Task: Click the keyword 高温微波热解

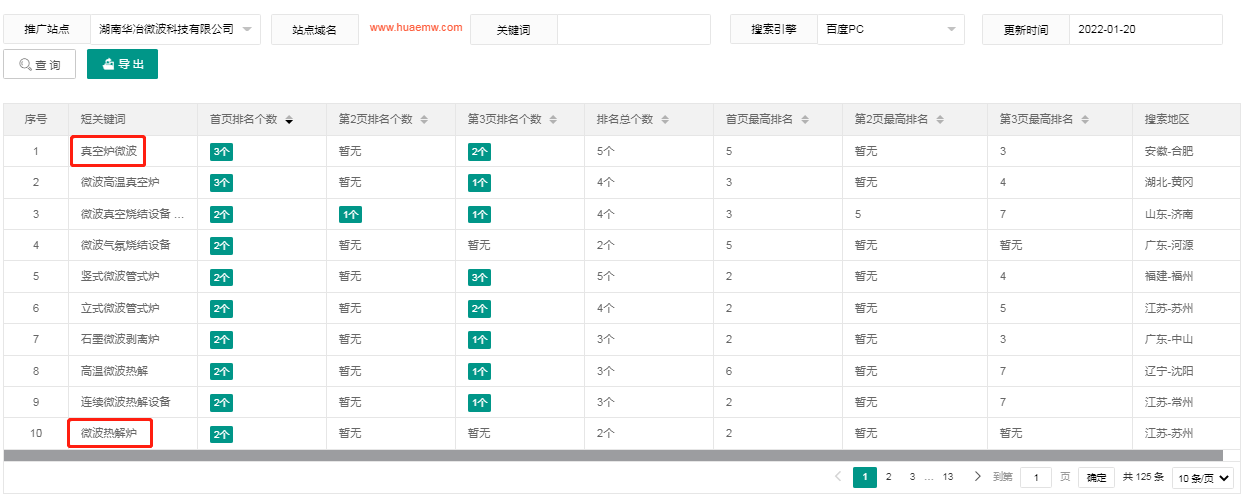Action: (114, 371)
